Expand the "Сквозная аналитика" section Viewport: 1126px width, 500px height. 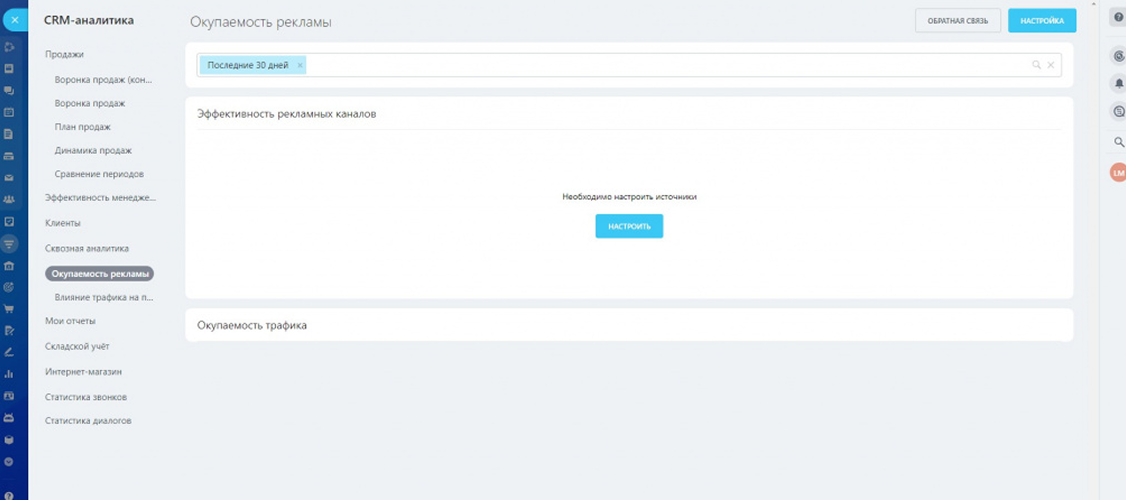(87, 248)
